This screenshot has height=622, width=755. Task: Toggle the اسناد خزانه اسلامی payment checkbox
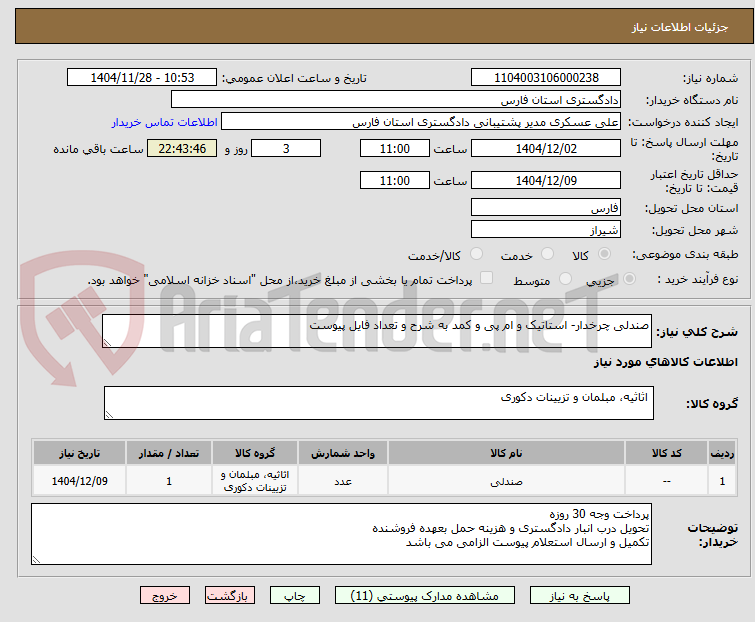(x=486, y=278)
